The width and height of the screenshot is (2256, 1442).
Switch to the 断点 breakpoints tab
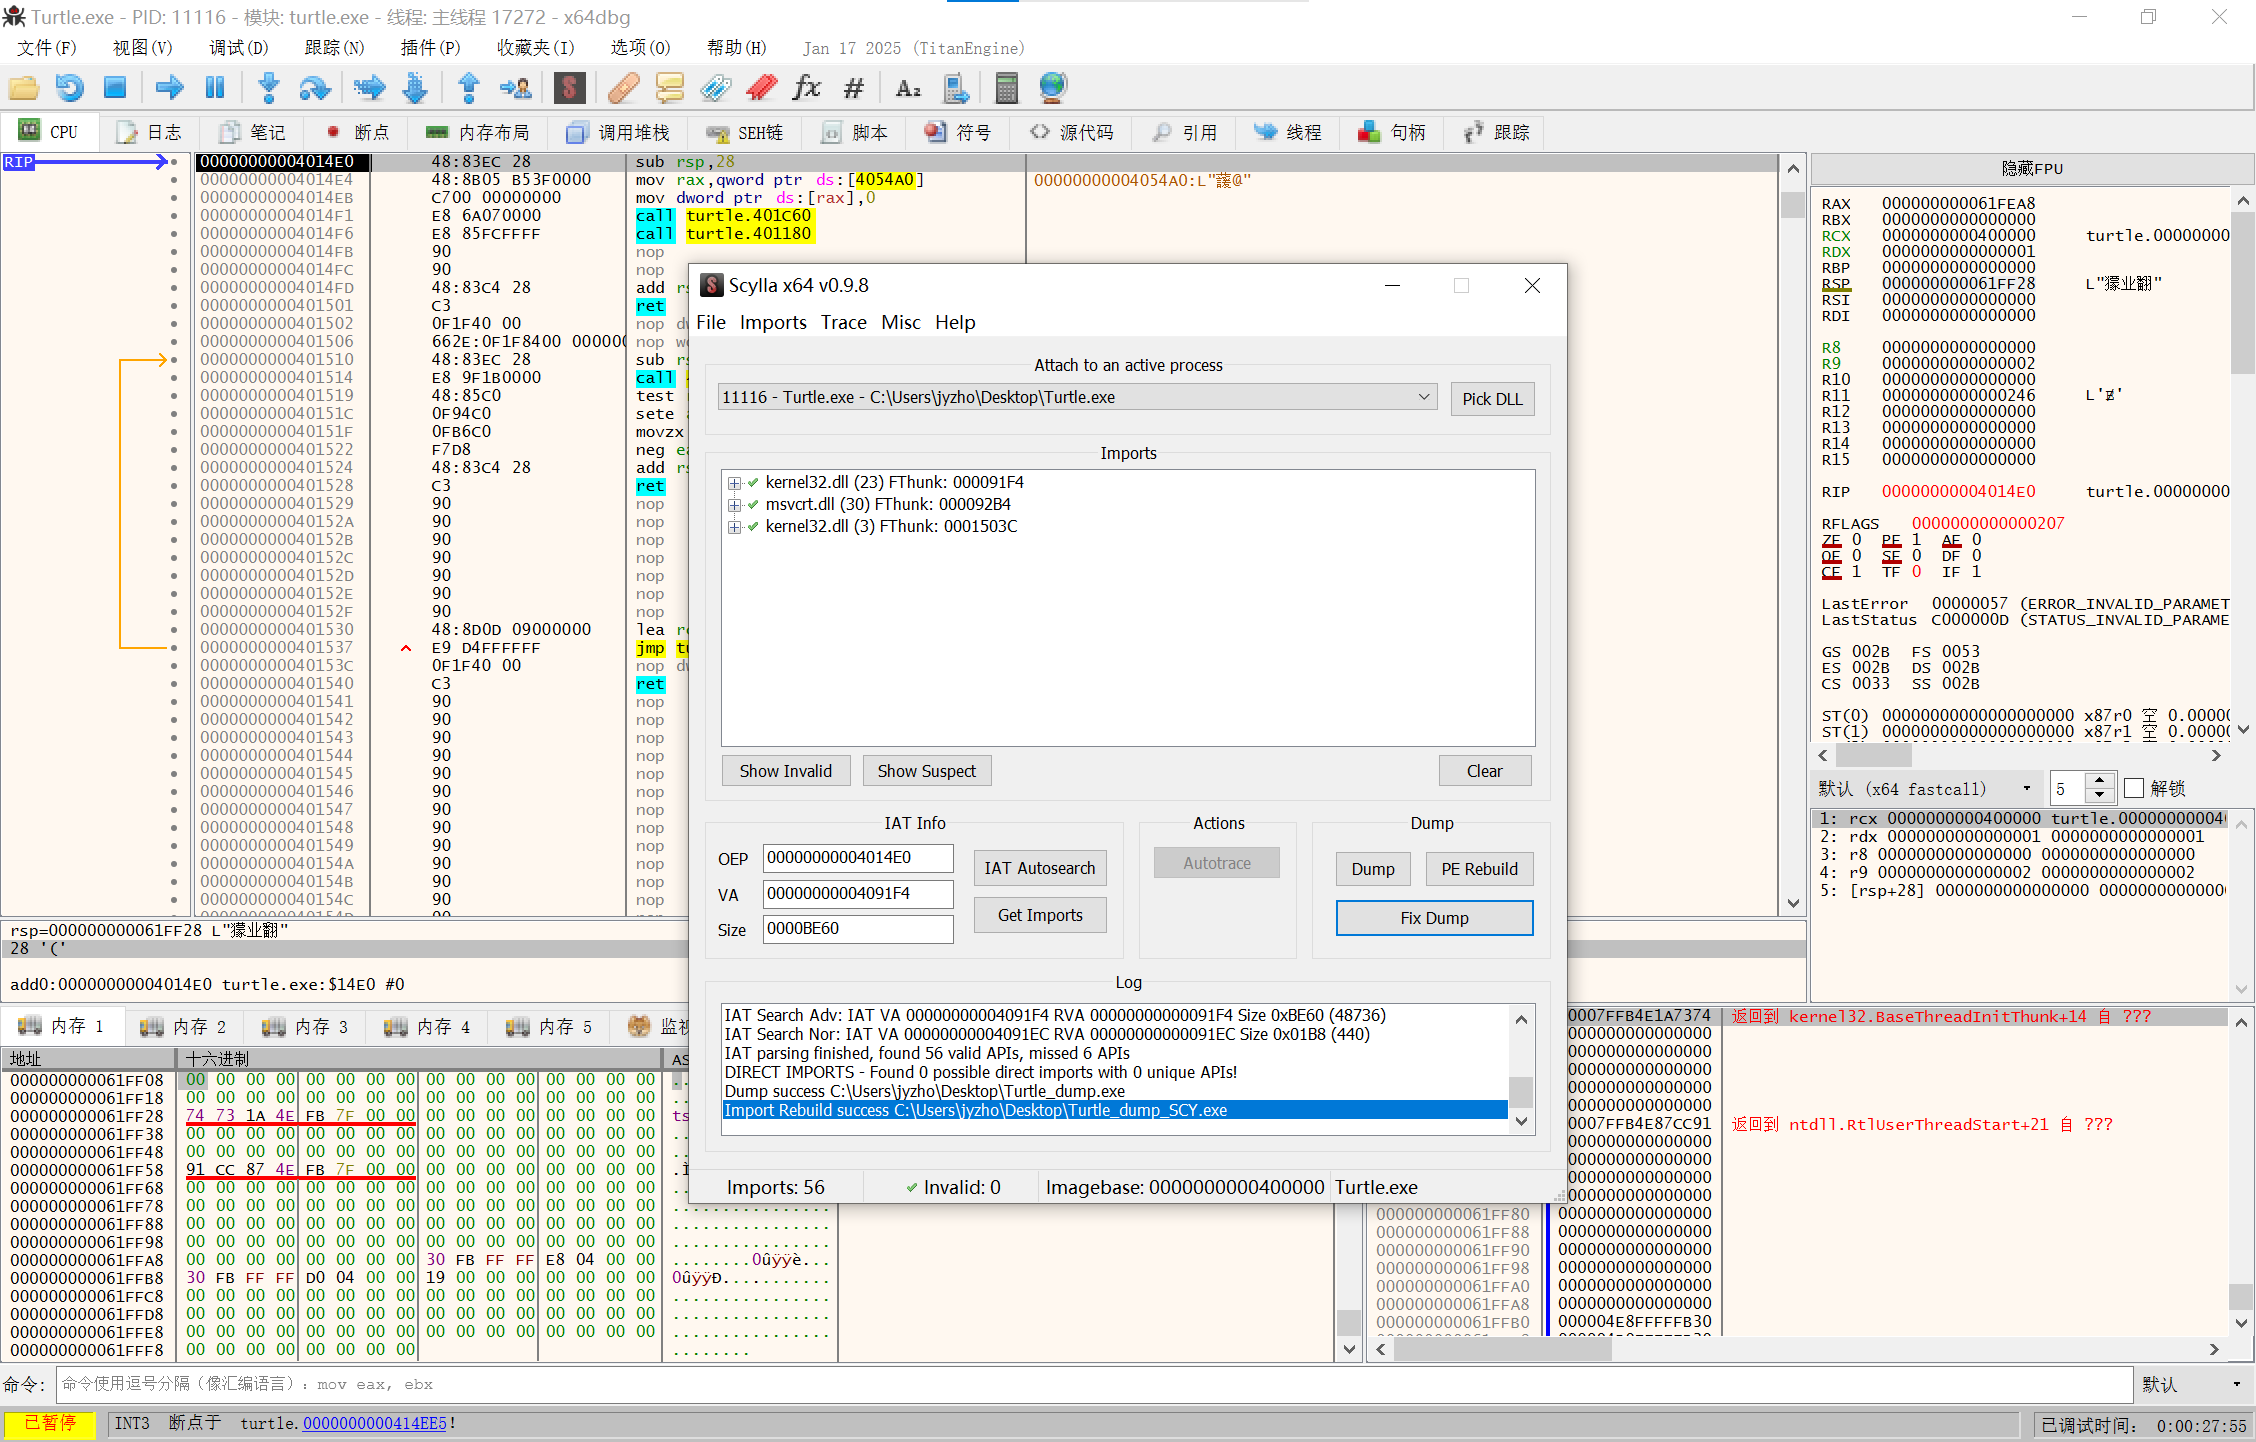coord(358,132)
